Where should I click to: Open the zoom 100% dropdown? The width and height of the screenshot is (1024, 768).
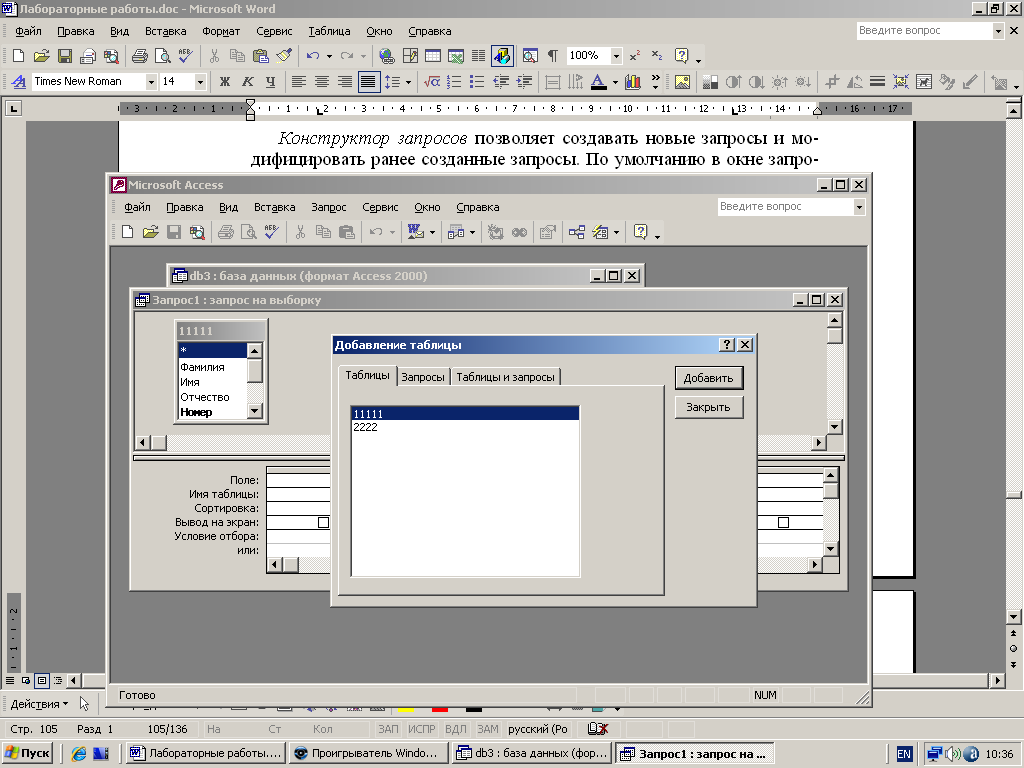[x=616, y=56]
